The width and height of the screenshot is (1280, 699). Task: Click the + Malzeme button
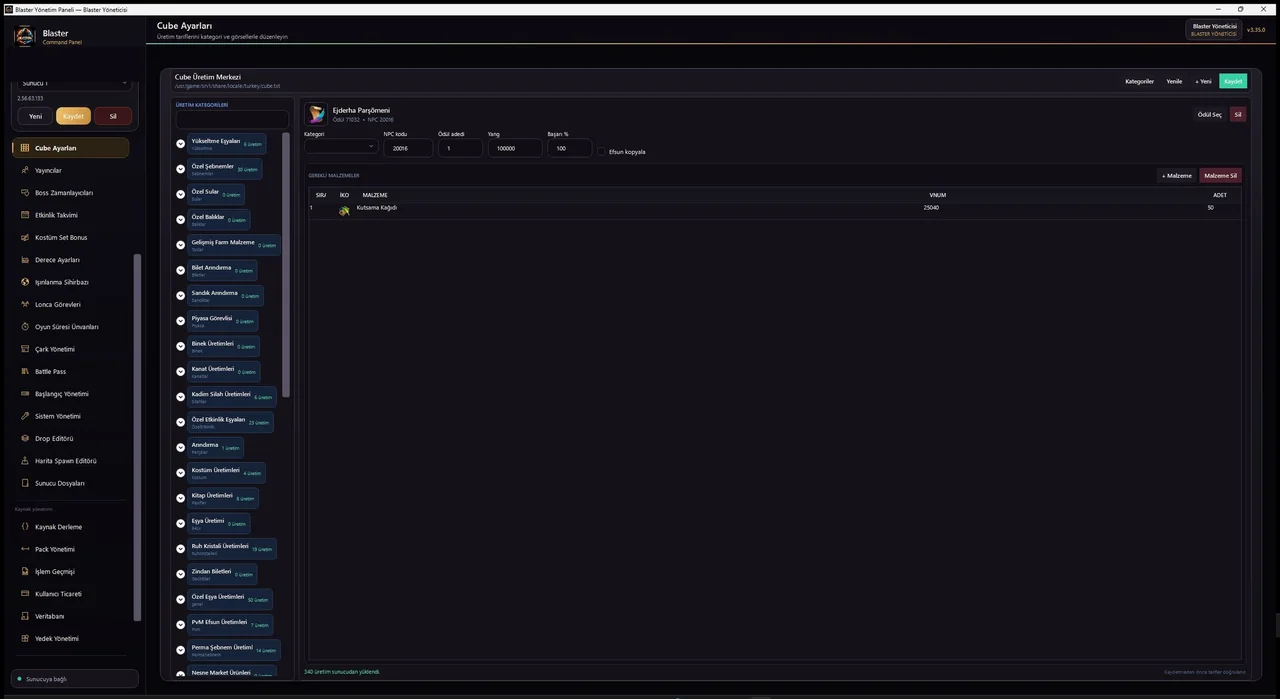coord(1177,175)
